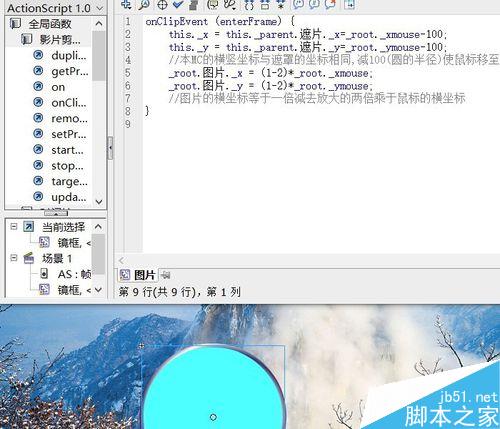This screenshot has width=500, height=429.
Task: Click the closing brace on line 8
Action: tap(147, 111)
